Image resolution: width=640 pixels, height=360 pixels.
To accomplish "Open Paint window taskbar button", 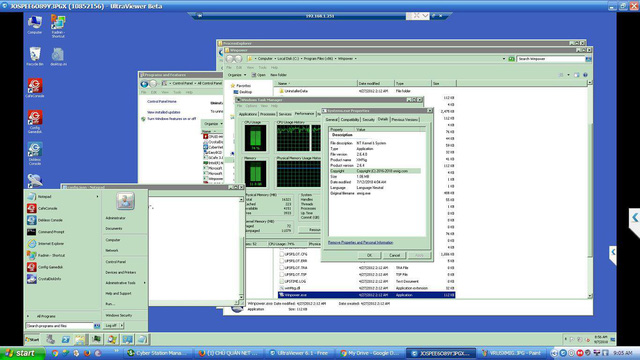I will tap(512, 353).
